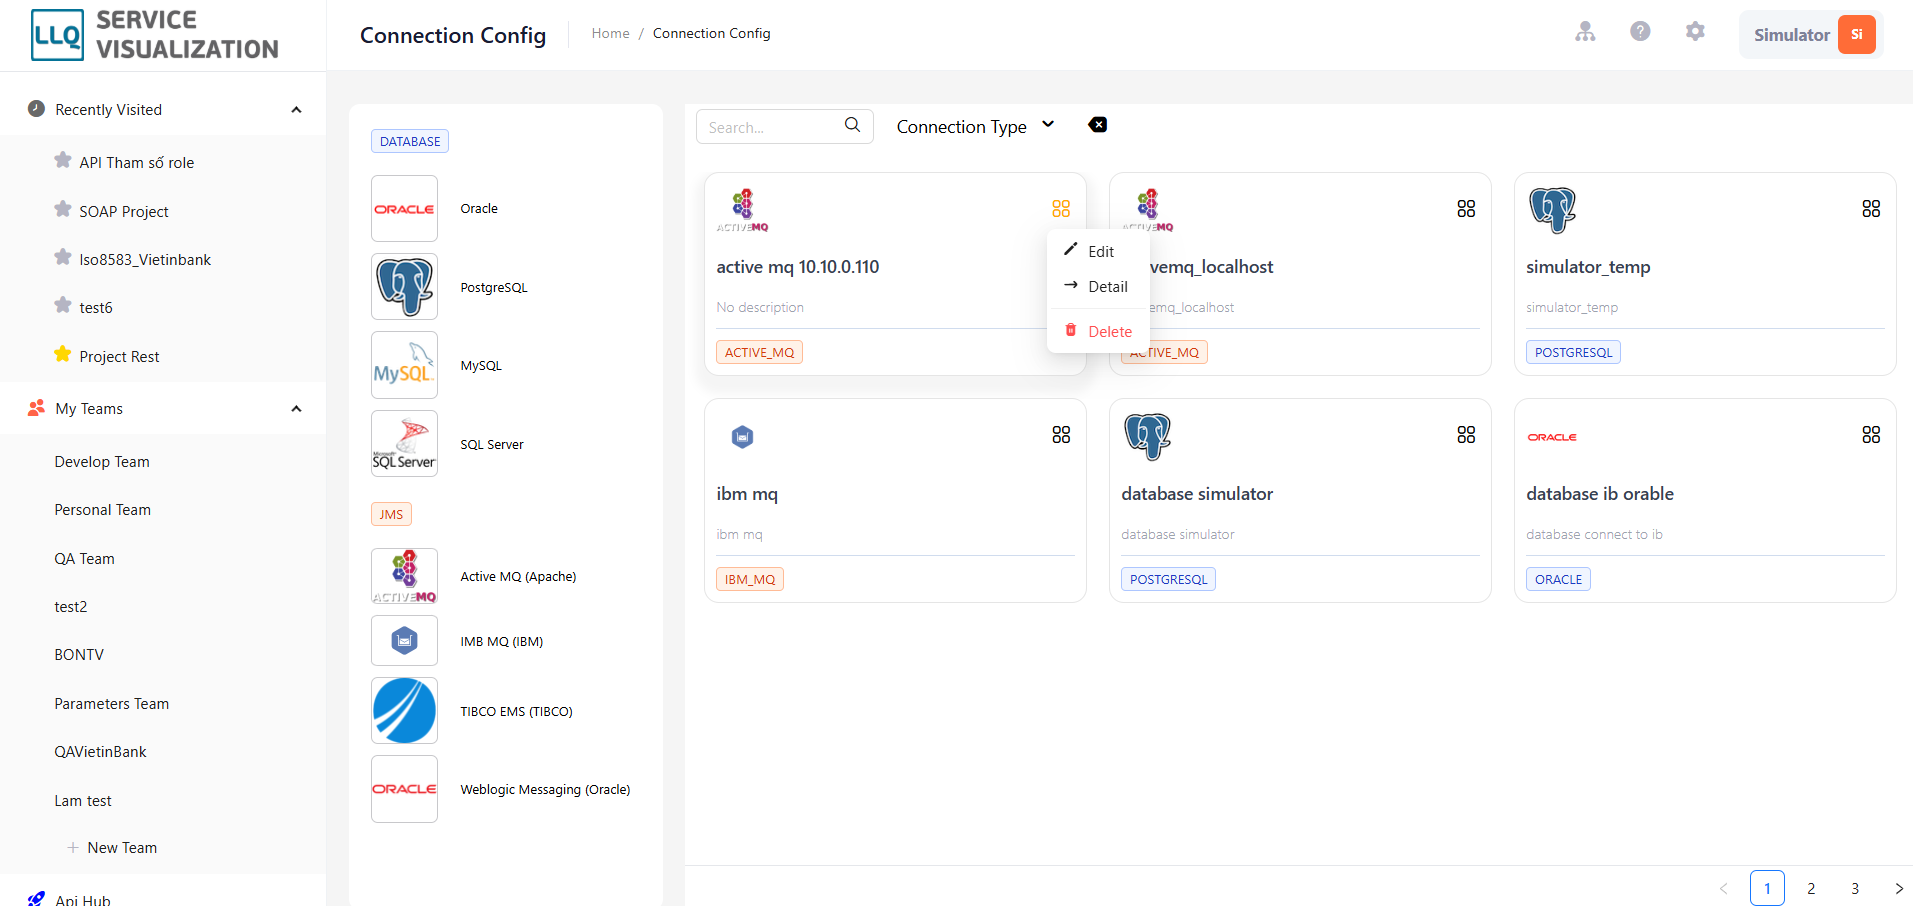Image resolution: width=1913 pixels, height=906 pixels.
Task: Go to Home breadcrumb link
Action: point(610,33)
